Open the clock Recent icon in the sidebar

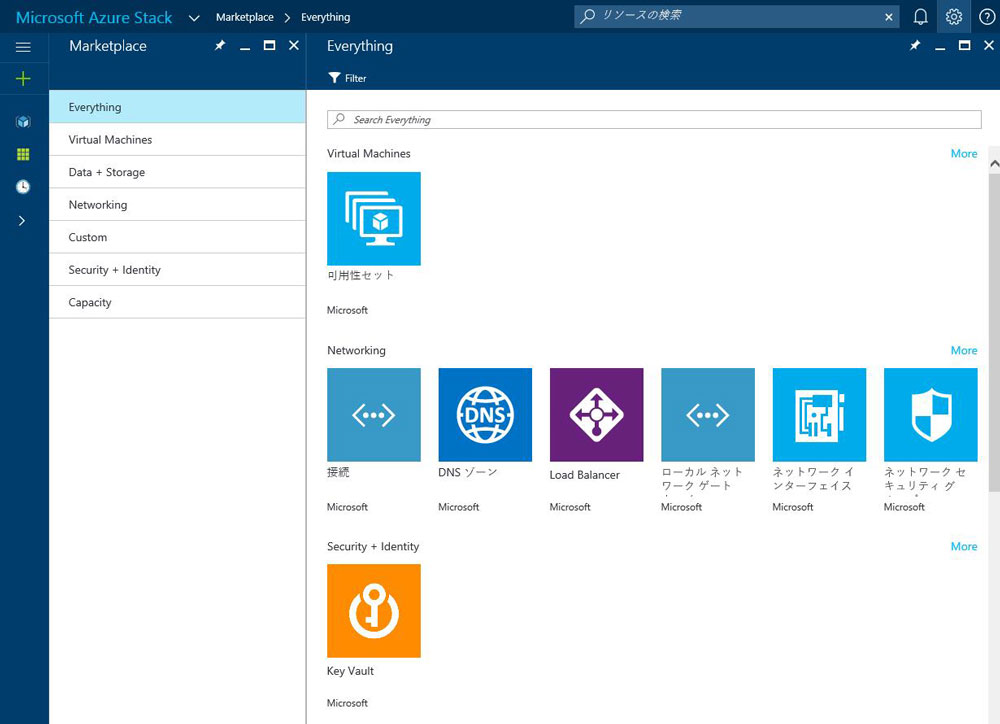click(x=23, y=187)
